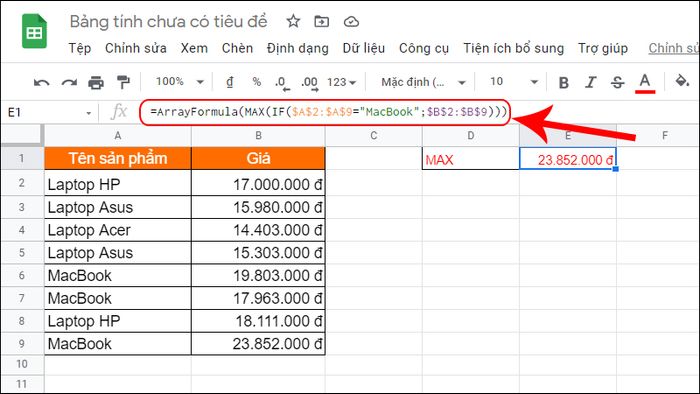Select the 23.852.000 đ cell in column B

pyautogui.click(x=258, y=344)
